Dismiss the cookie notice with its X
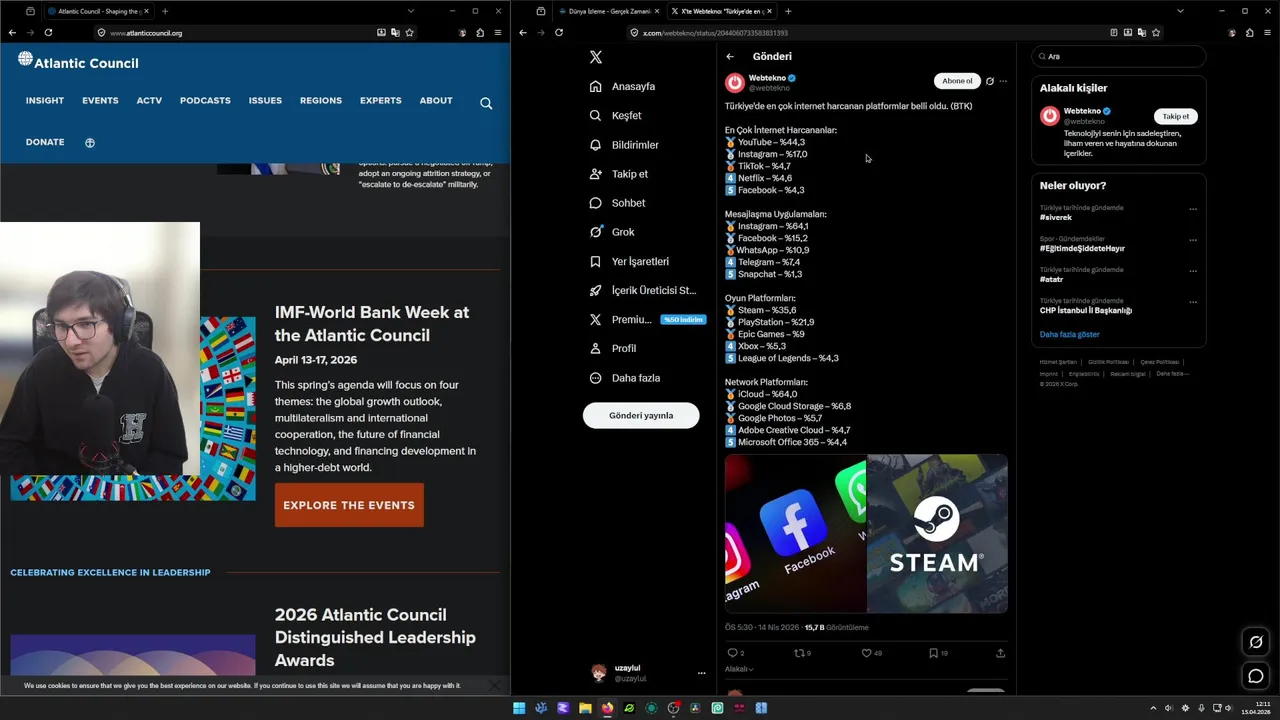The image size is (1280, 720). point(495,685)
